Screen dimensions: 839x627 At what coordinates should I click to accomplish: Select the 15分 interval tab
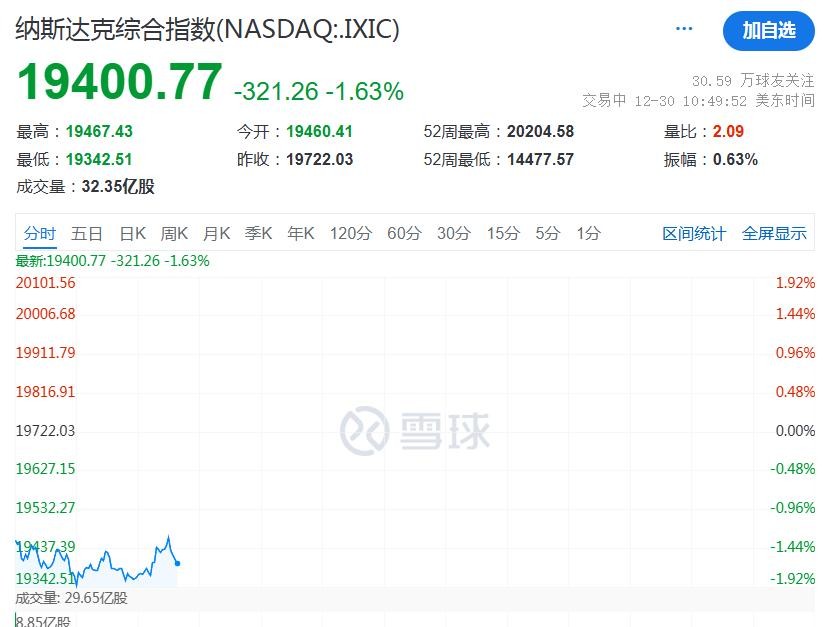[x=503, y=233]
